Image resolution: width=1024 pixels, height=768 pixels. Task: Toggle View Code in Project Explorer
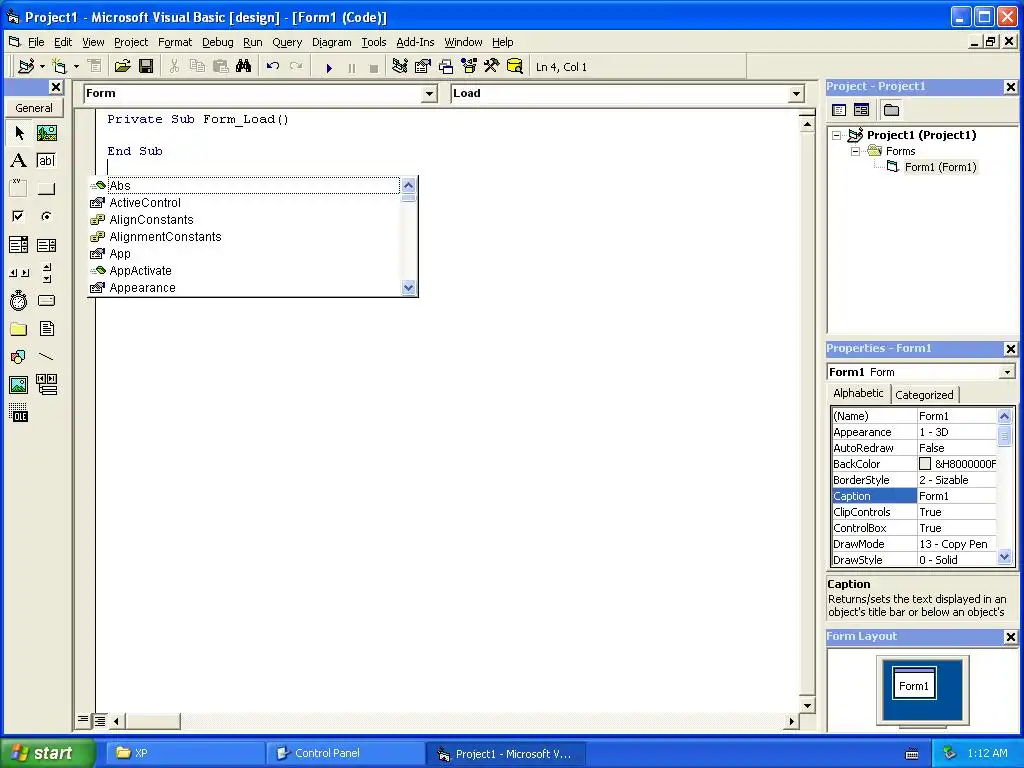(839, 110)
